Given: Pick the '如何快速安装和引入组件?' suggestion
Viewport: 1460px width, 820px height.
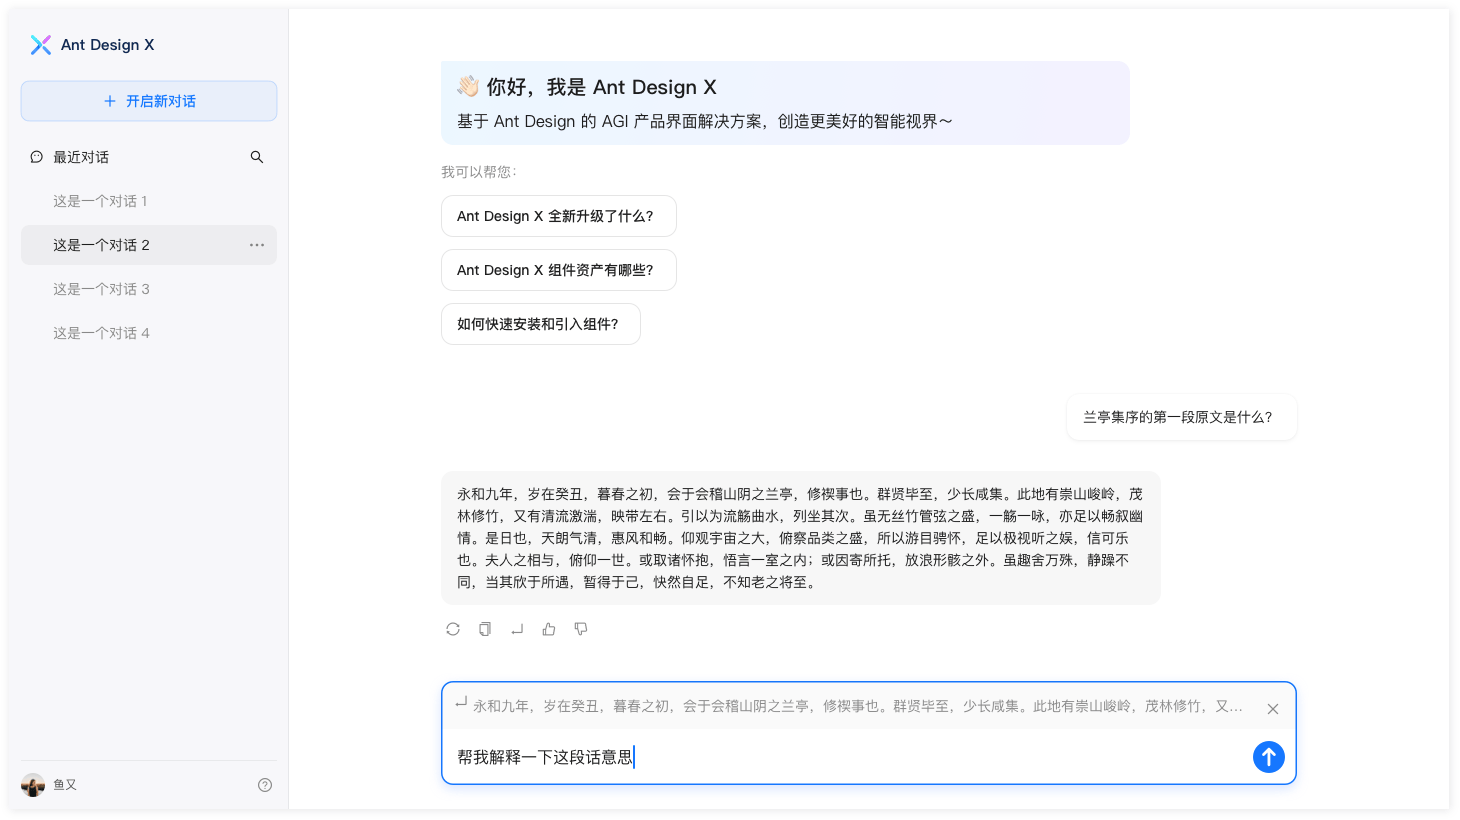Looking at the screenshot, I should 541,324.
